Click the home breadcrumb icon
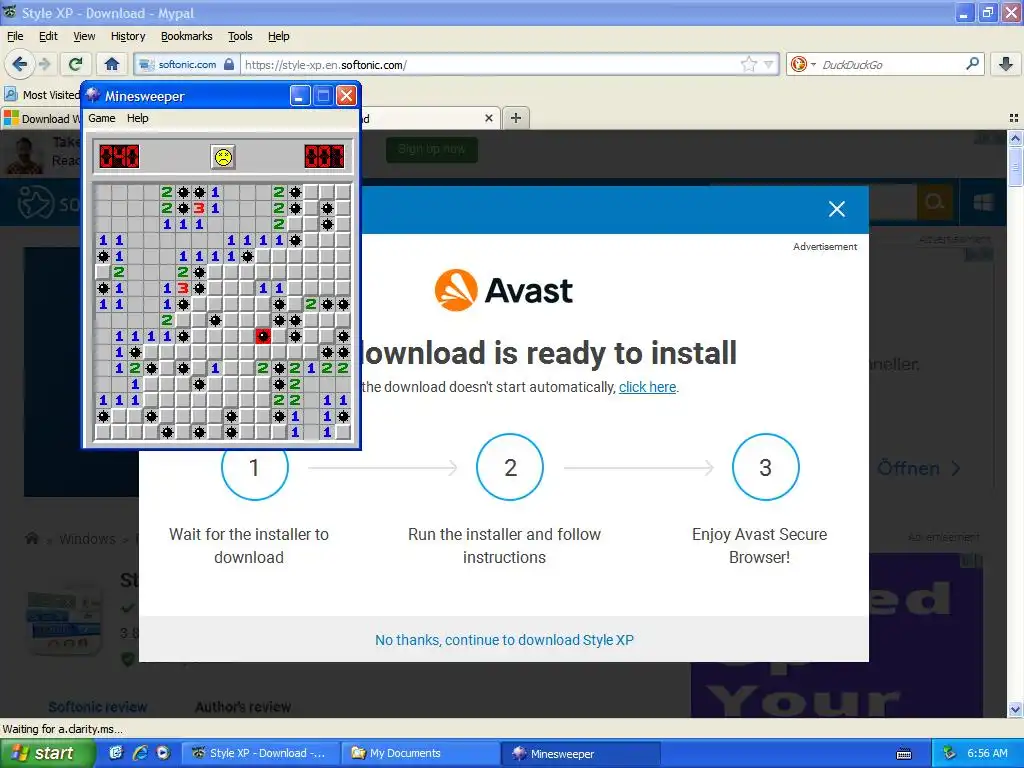 [31, 539]
